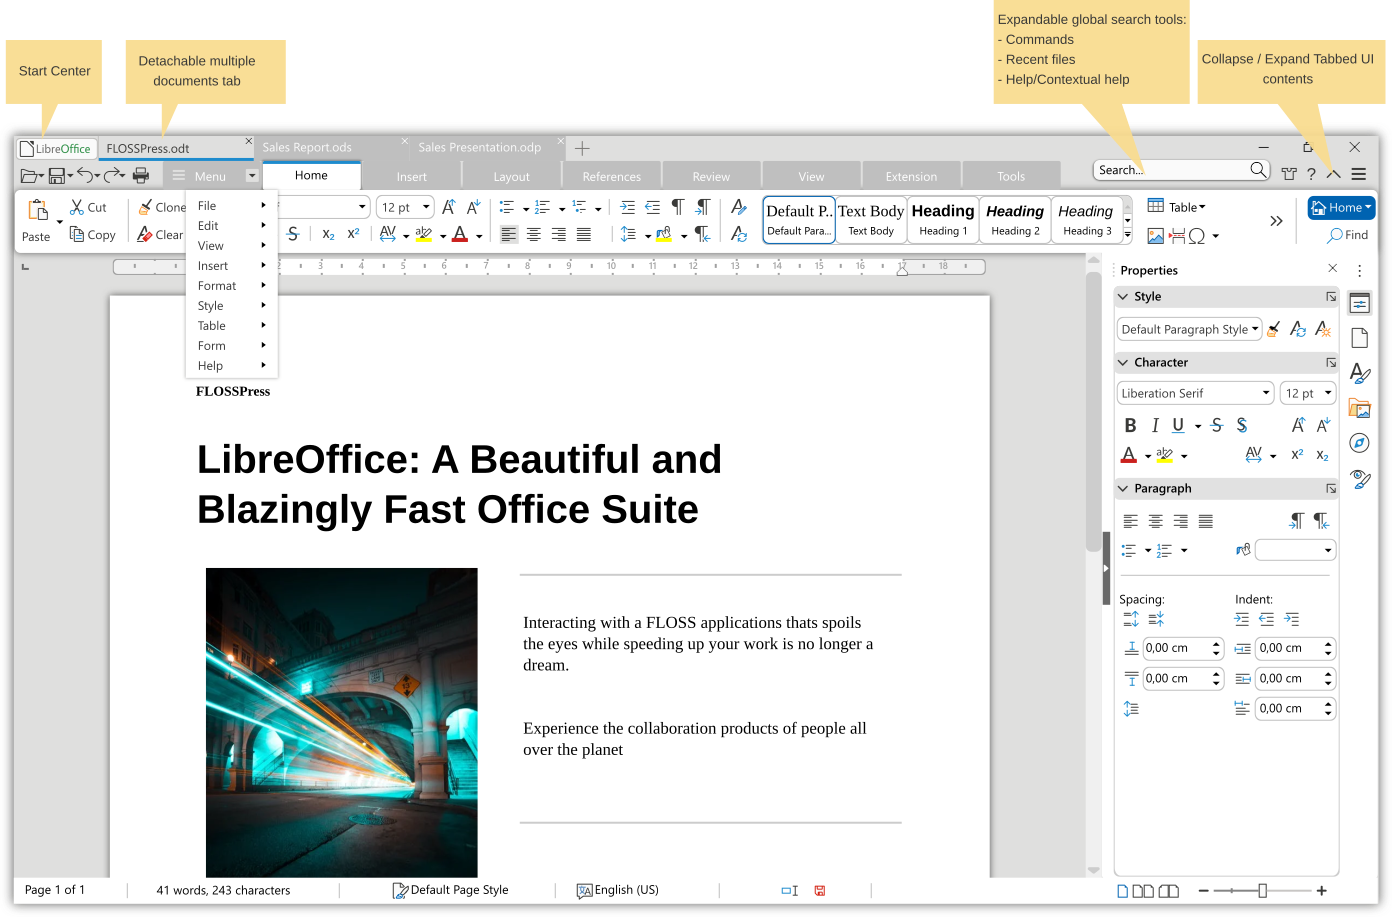
Task: Toggle italic character formatting
Action: pos(1155,425)
